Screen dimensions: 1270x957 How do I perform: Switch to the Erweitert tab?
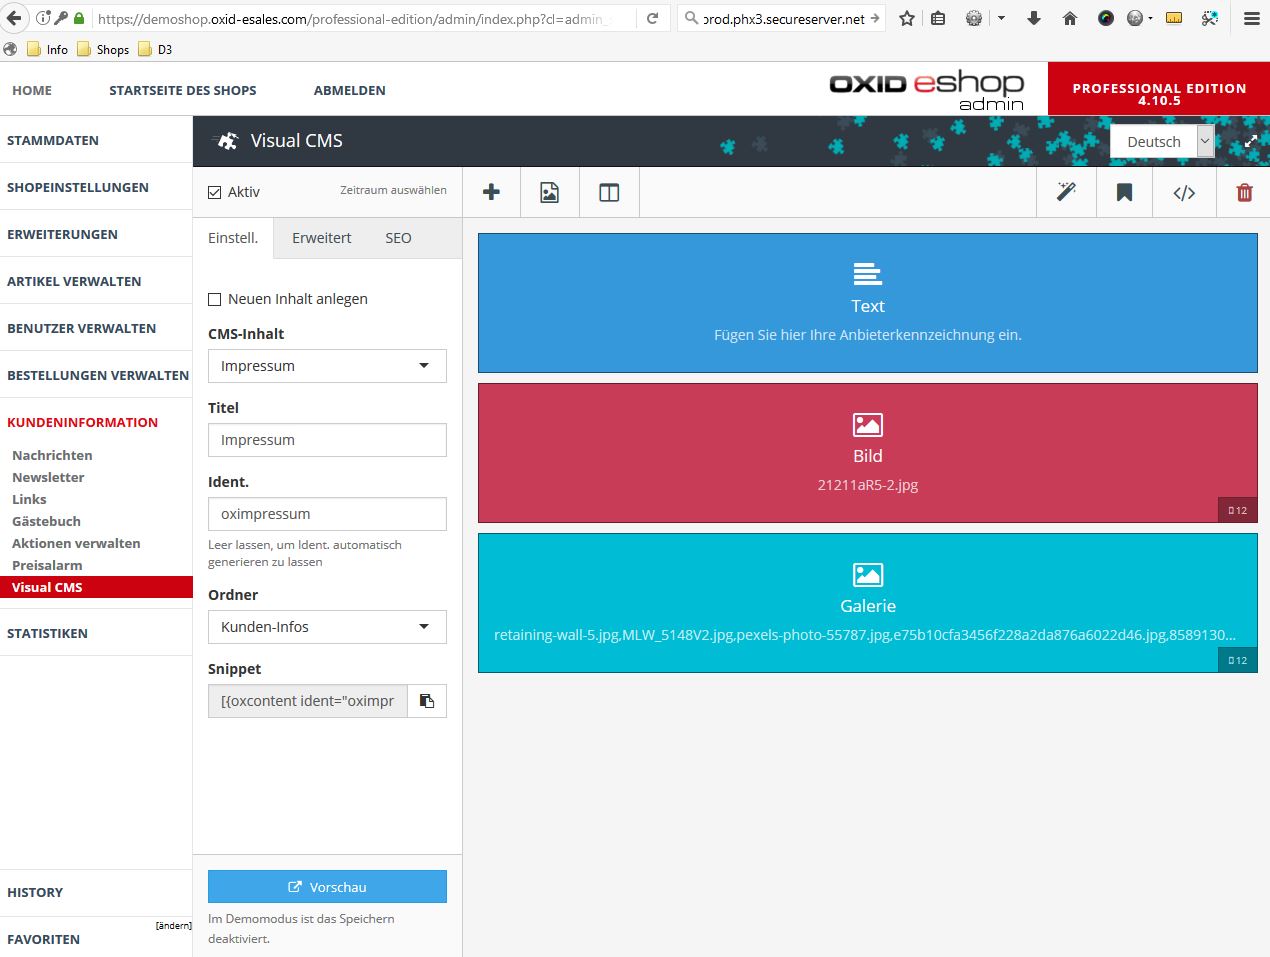pyautogui.click(x=321, y=238)
